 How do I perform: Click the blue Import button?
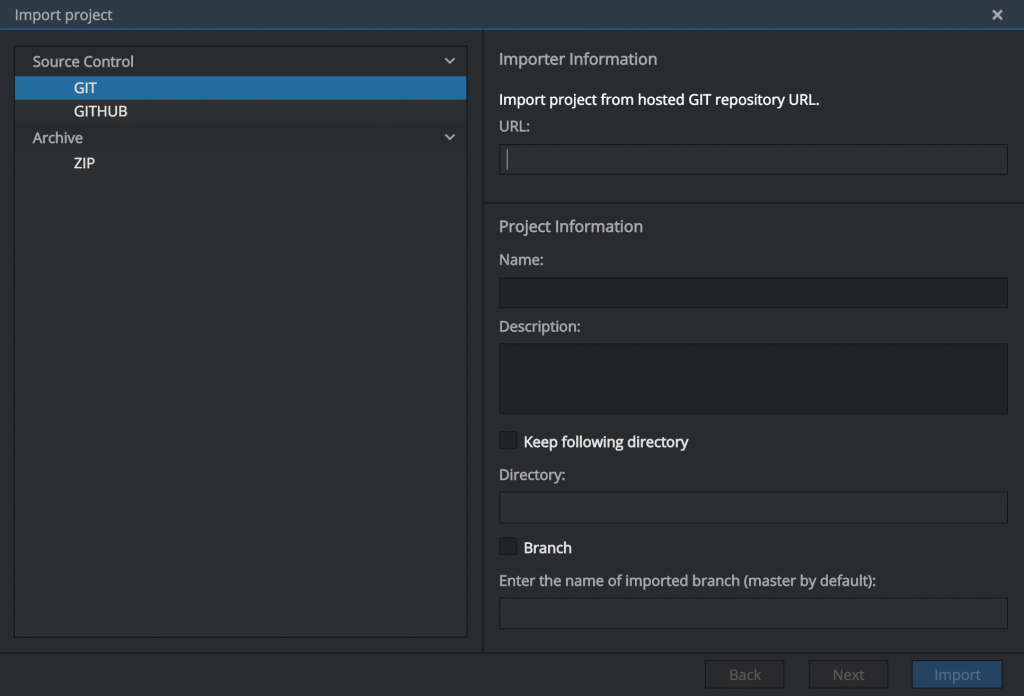click(956, 675)
